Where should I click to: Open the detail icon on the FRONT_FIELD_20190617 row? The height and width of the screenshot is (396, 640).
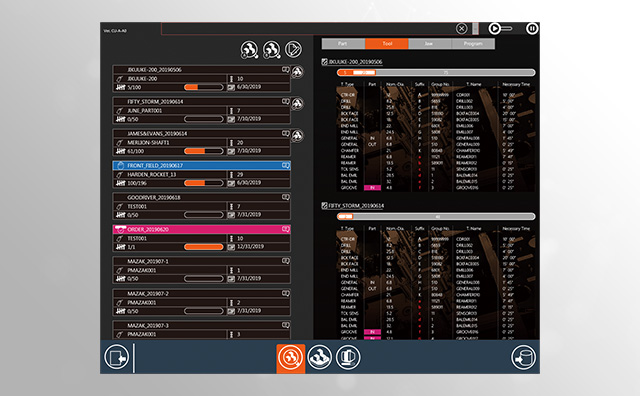coord(286,165)
